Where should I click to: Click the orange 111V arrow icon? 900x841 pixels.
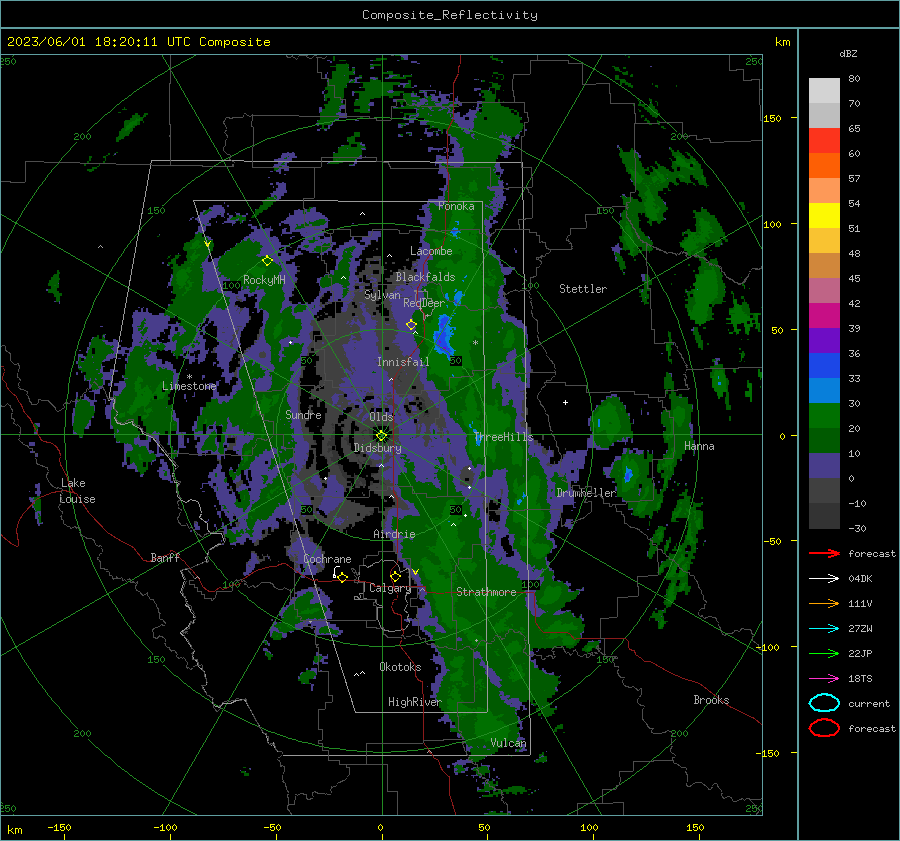pyautogui.click(x=824, y=603)
